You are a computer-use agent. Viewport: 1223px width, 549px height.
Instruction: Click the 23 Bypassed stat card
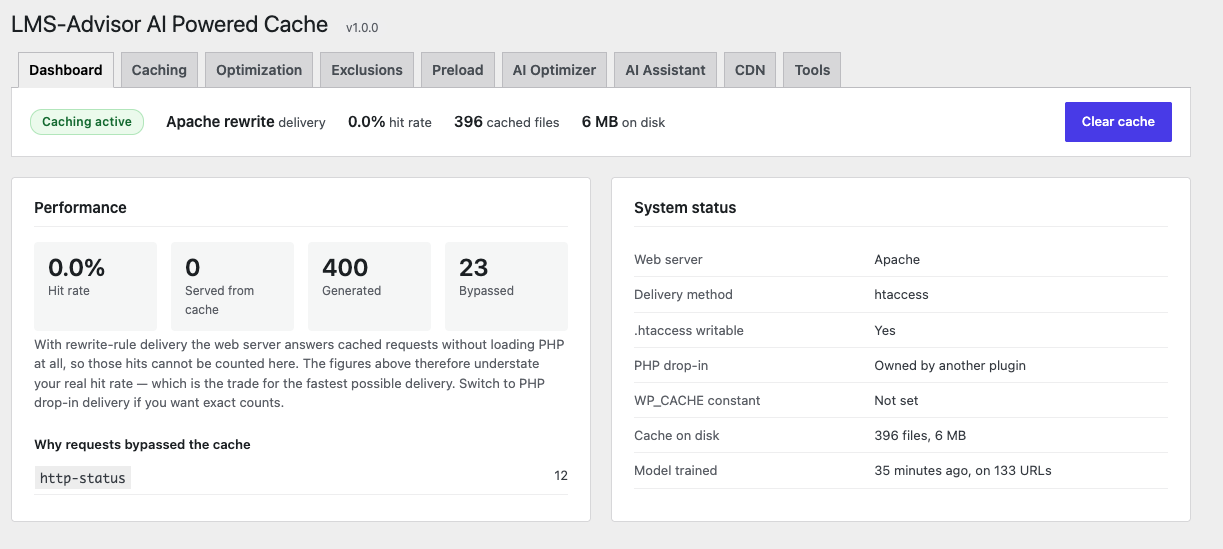(x=506, y=286)
